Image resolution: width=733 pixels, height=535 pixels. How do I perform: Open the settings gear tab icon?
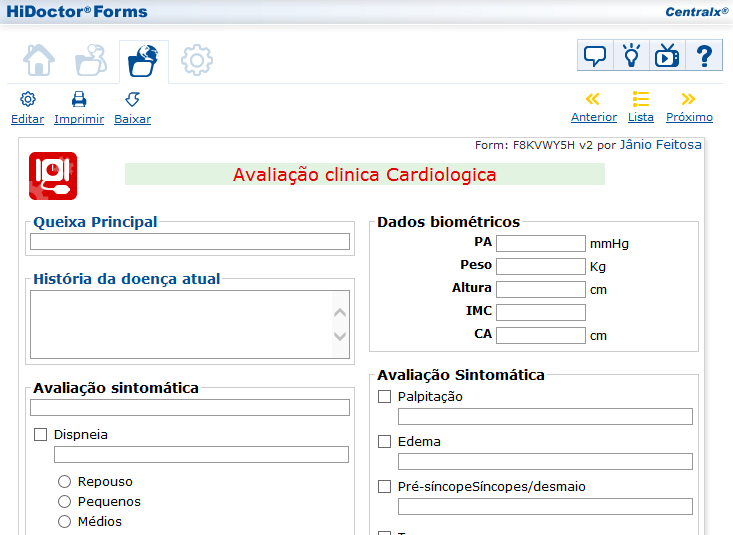coord(197,60)
